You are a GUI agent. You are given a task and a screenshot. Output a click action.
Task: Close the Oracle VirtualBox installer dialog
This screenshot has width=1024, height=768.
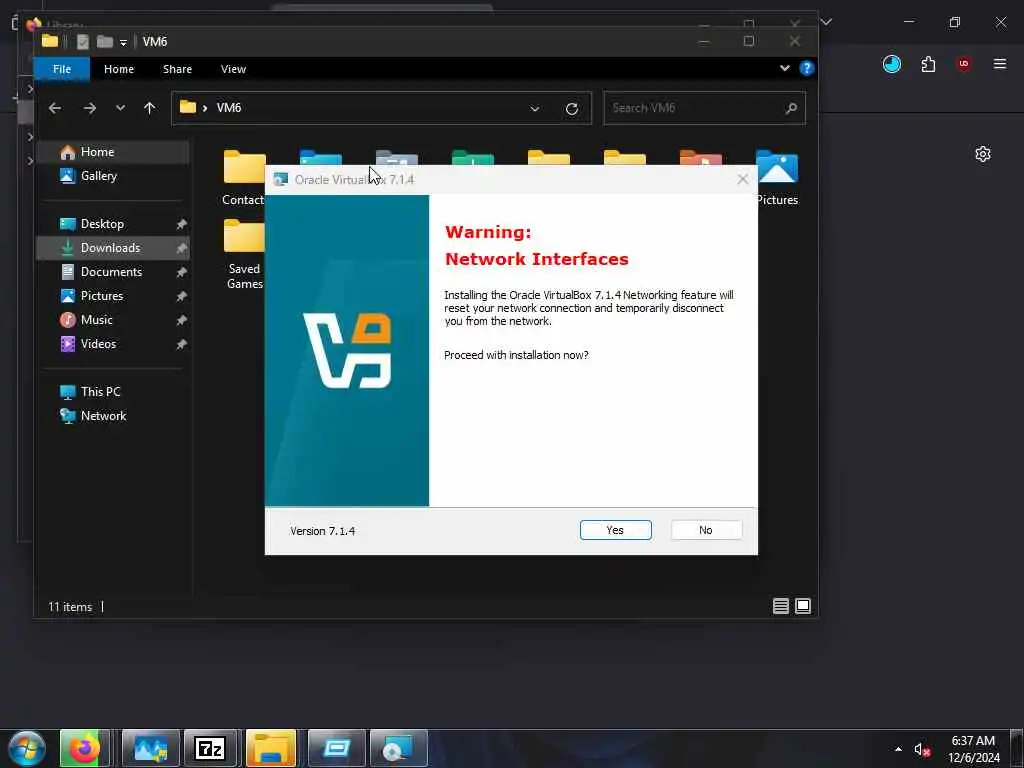click(743, 179)
